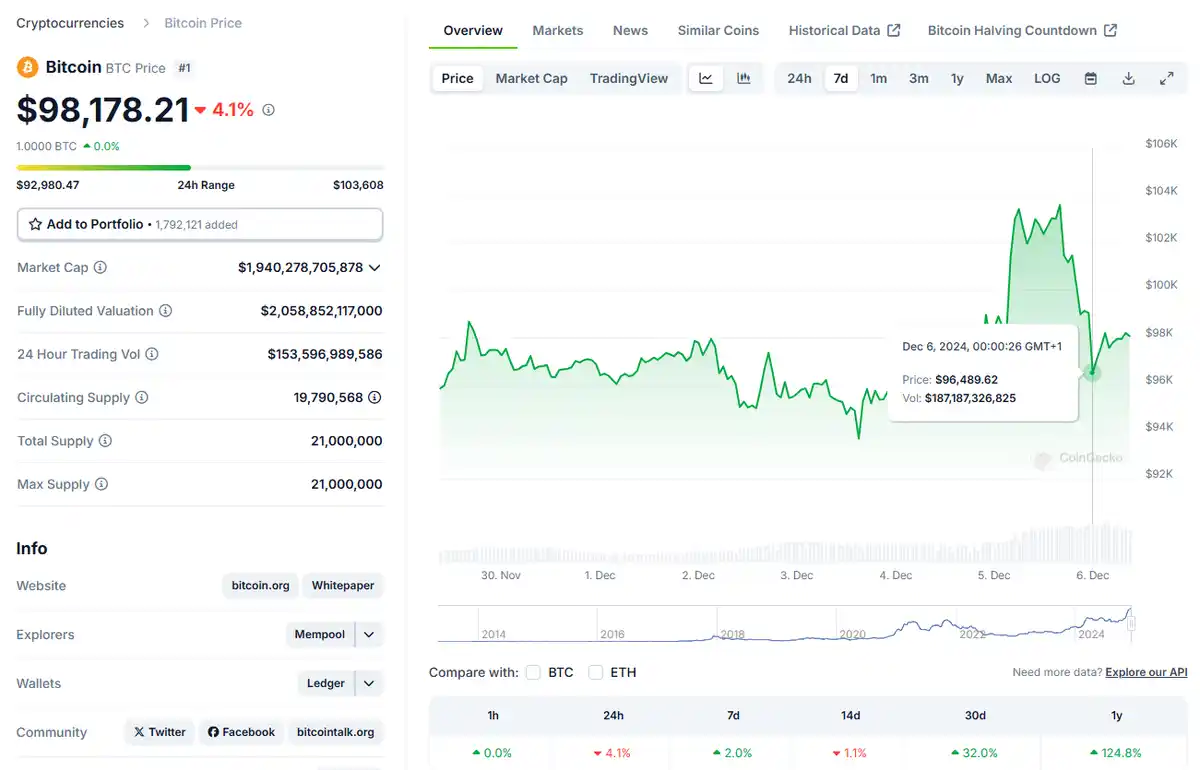Select 24h chart range
This screenshot has width=1200, height=770.
(799, 78)
